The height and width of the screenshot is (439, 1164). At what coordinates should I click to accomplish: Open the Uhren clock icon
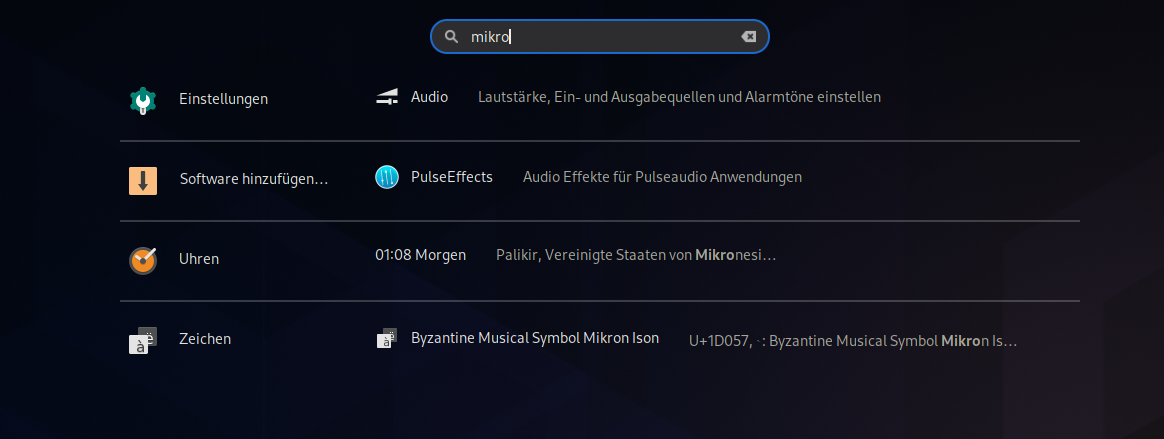click(143, 260)
